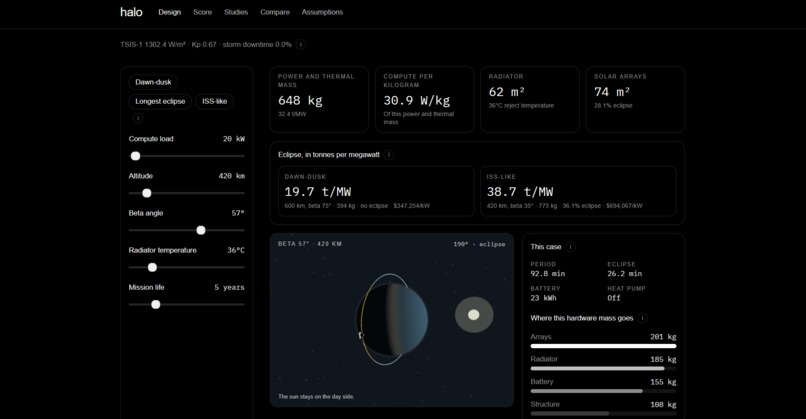View the Assumptions tab

[x=322, y=12]
